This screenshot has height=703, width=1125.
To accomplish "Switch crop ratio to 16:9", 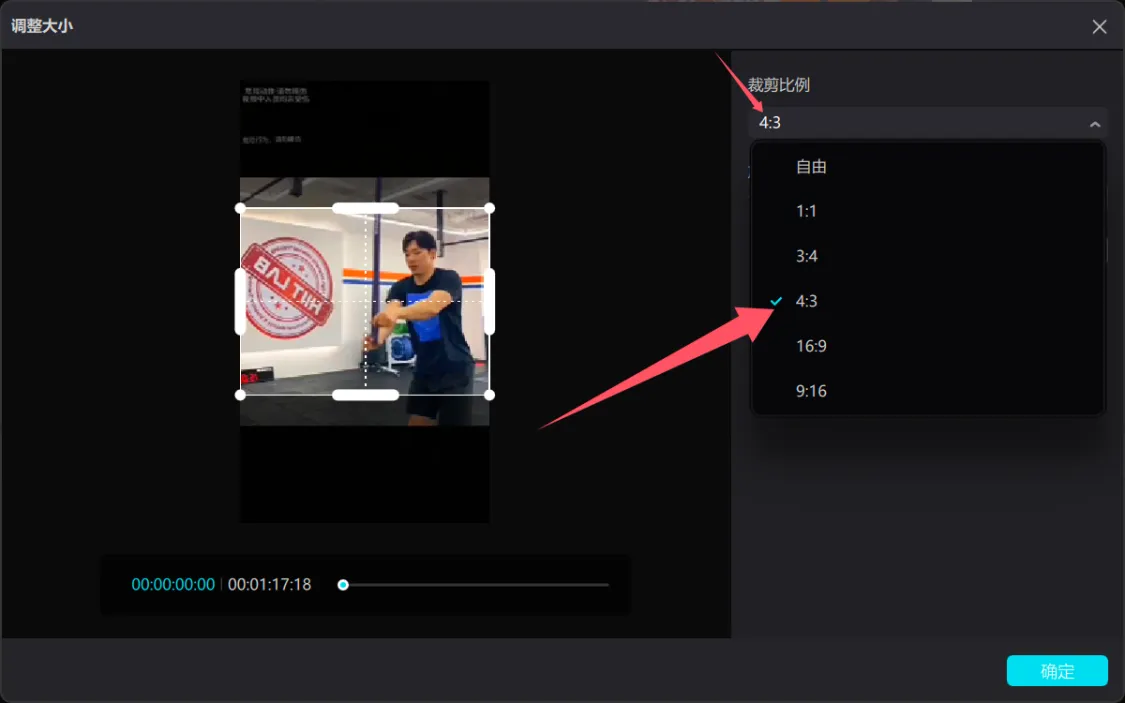I will [x=811, y=346].
